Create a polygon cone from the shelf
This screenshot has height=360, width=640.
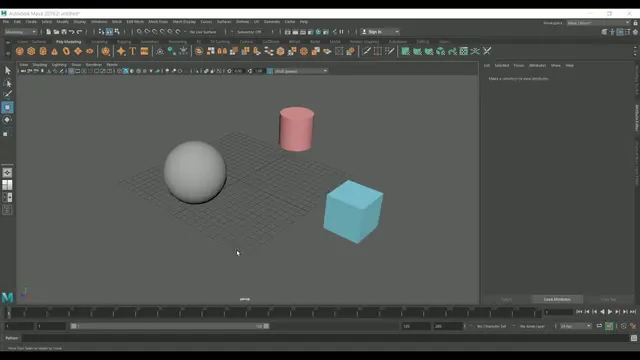coord(54,51)
